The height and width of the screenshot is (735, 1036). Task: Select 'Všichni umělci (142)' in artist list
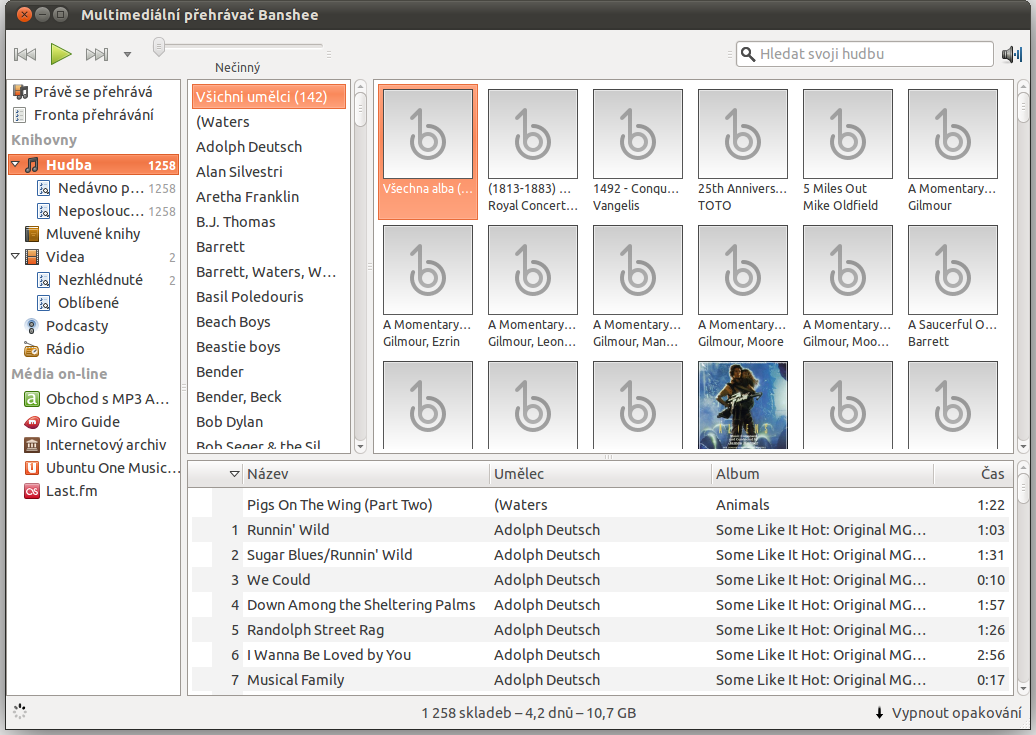click(x=269, y=97)
